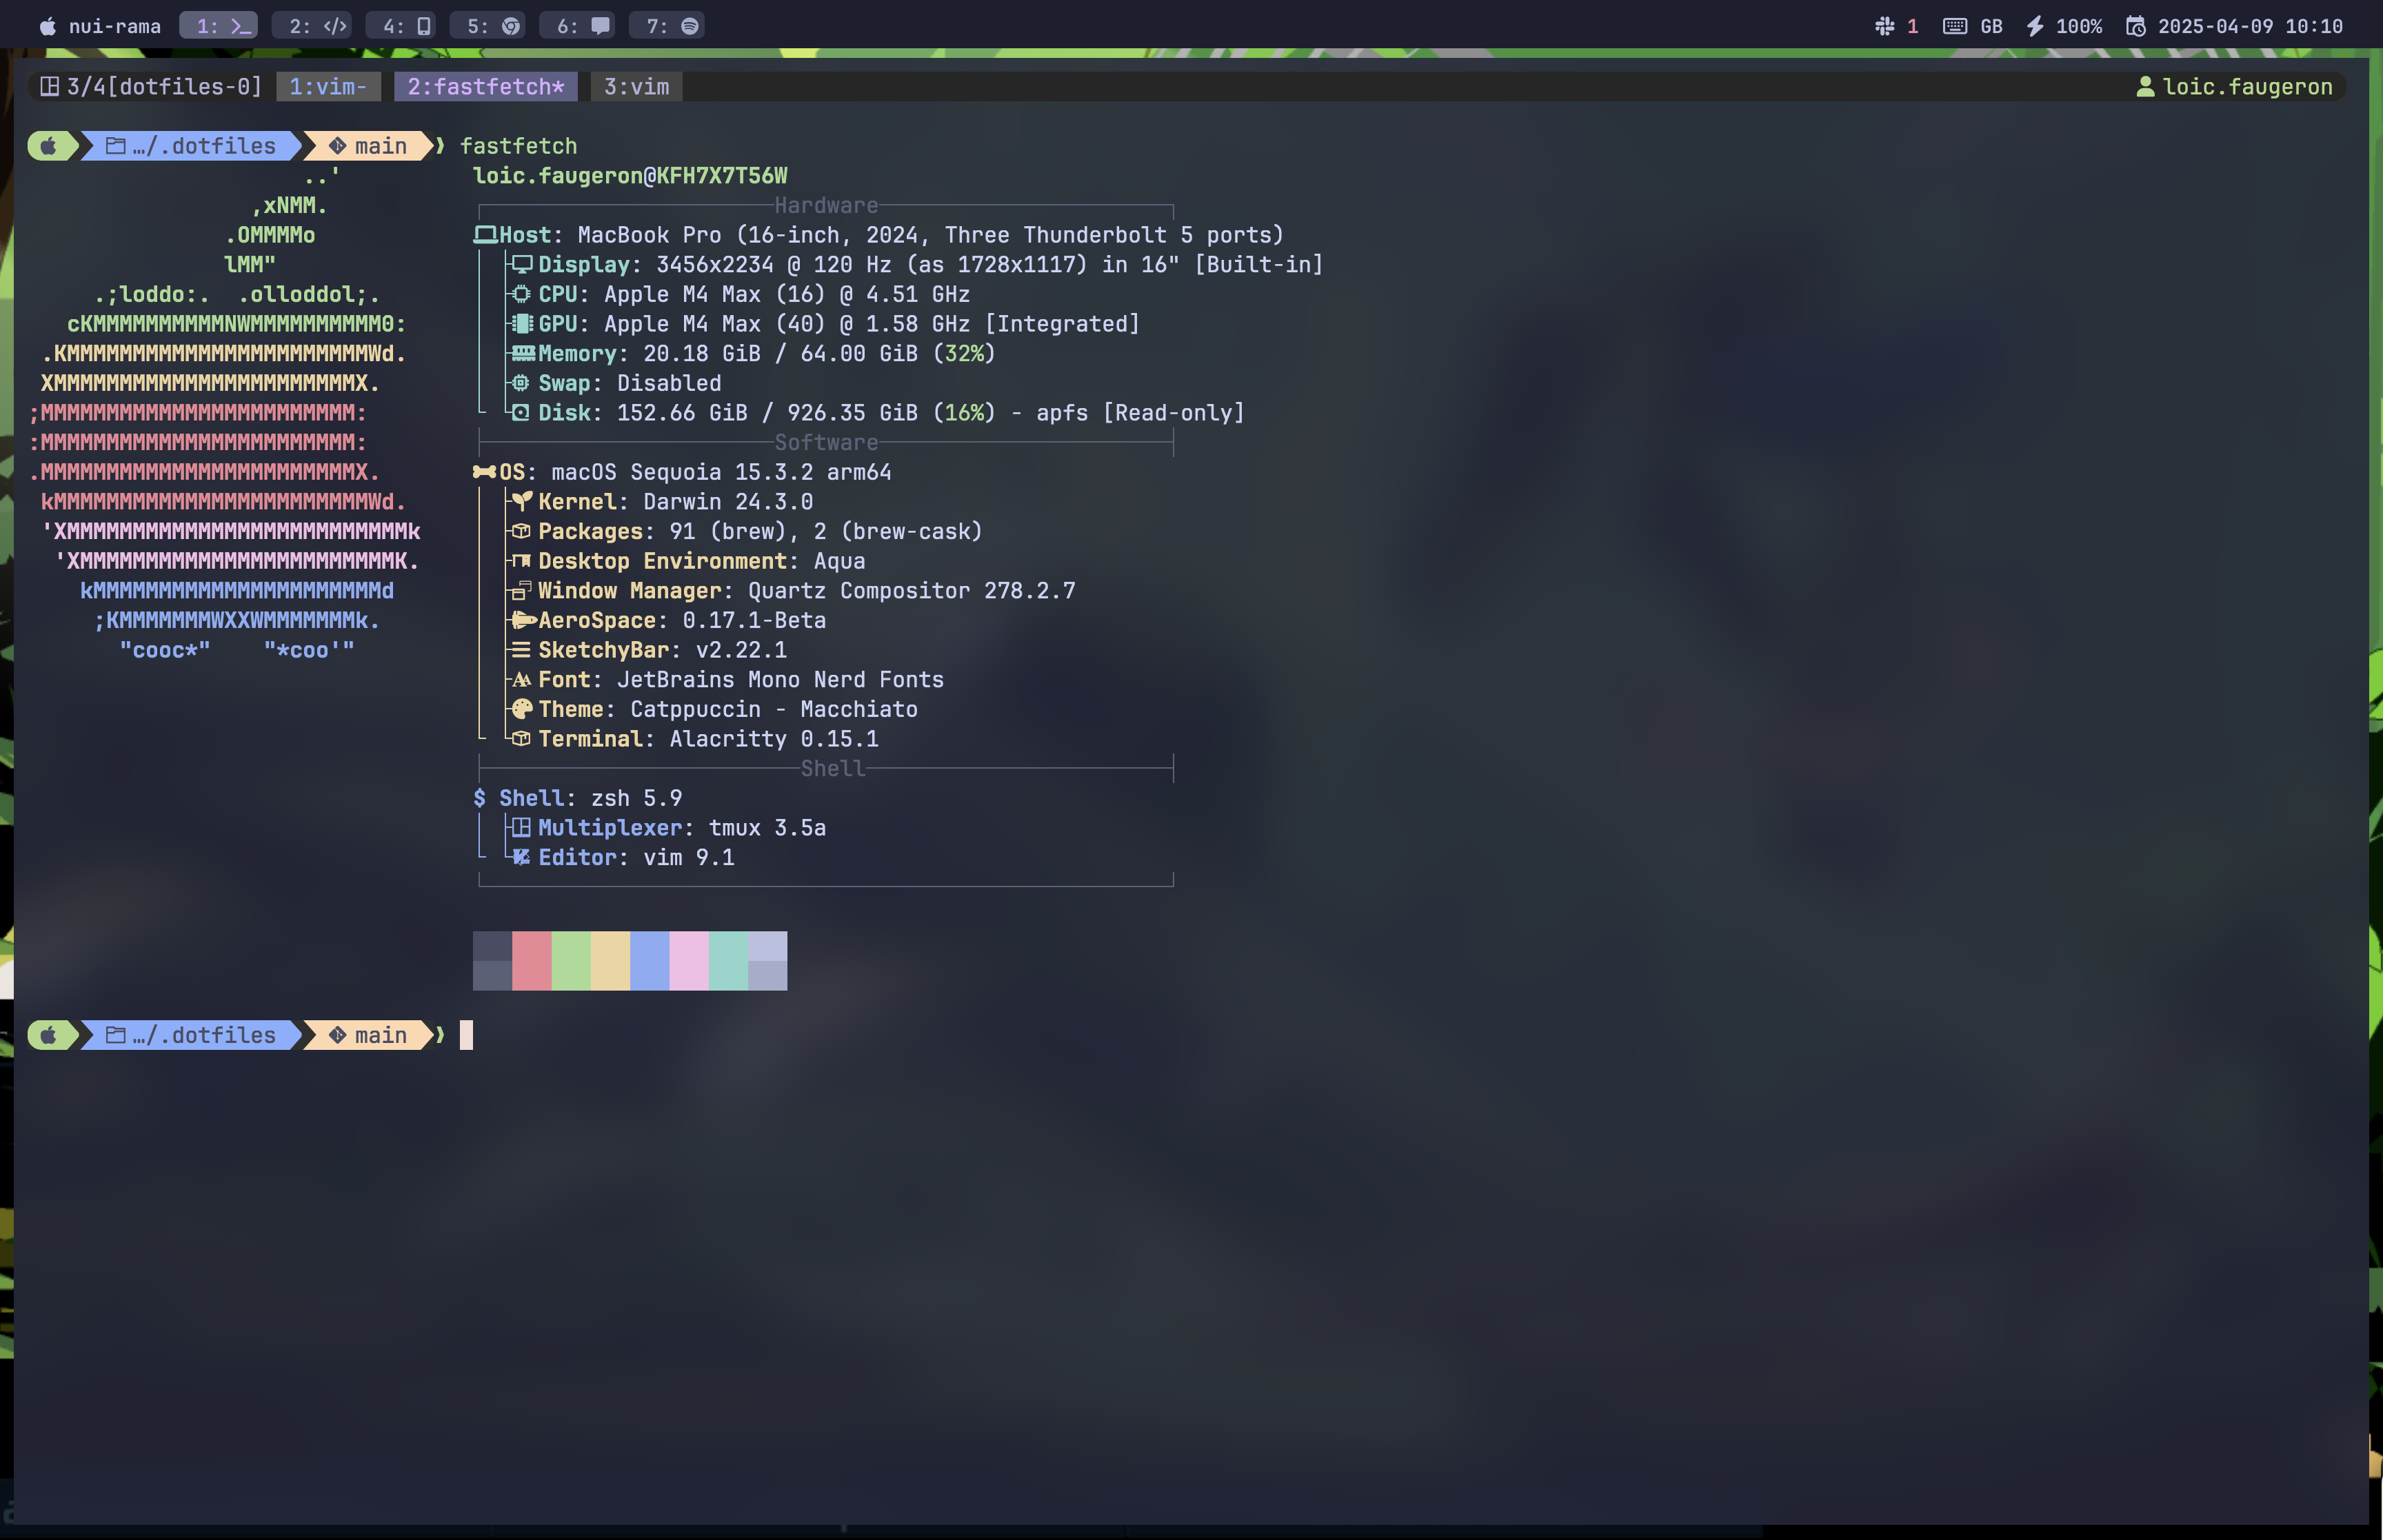Image resolution: width=2383 pixels, height=1540 pixels.
Task: Open workspace 5 Chrome browser
Action: pos(487,26)
